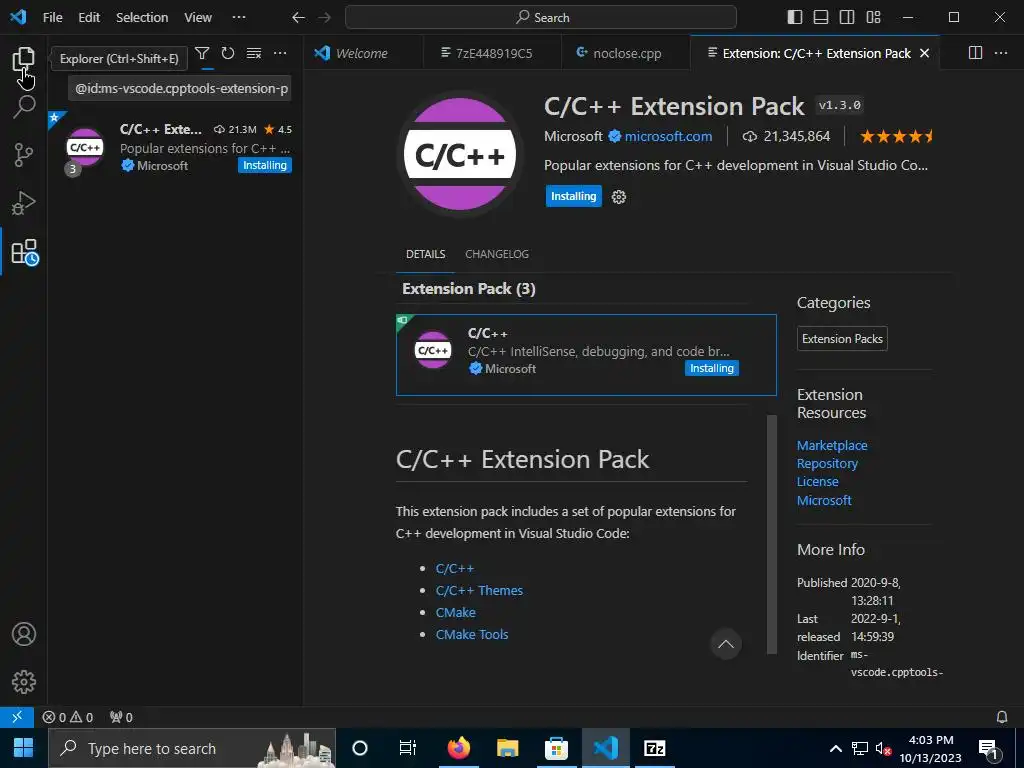This screenshot has height=768, width=1024.
Task: Open the CMake Tools readme link
Action: point(472,634)
